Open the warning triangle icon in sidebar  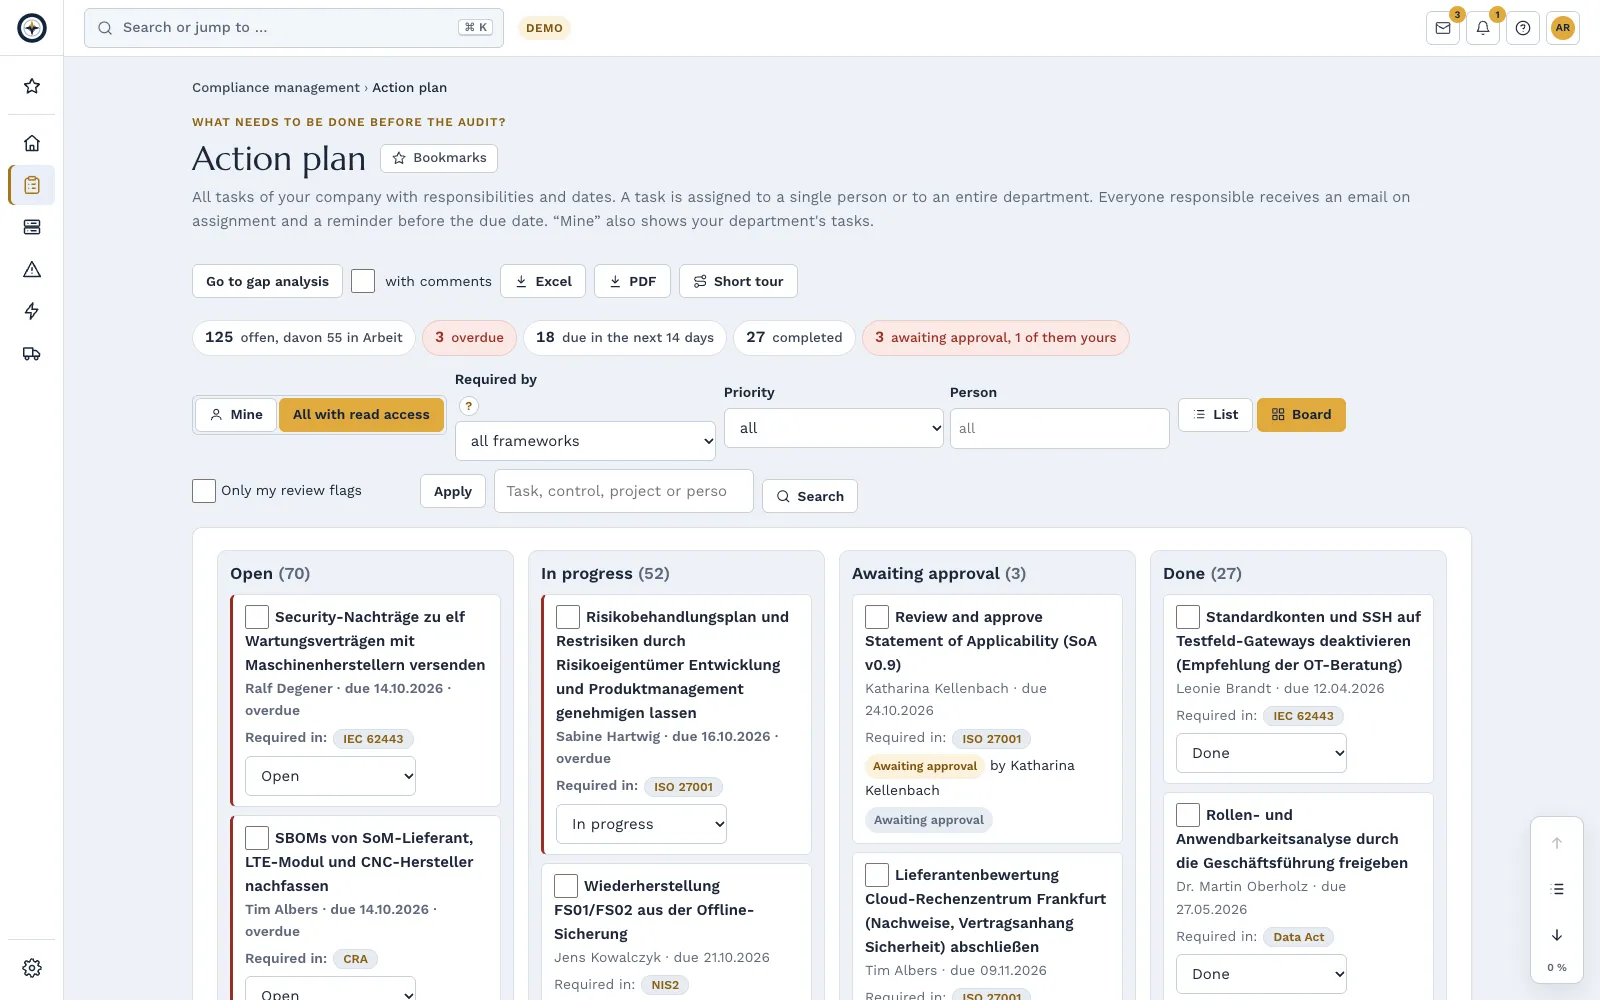[32, 269]
